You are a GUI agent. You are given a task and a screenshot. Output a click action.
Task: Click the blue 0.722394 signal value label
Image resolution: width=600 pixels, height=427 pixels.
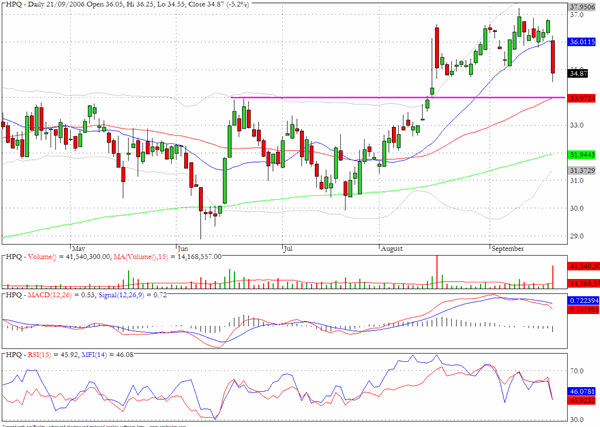582,301
